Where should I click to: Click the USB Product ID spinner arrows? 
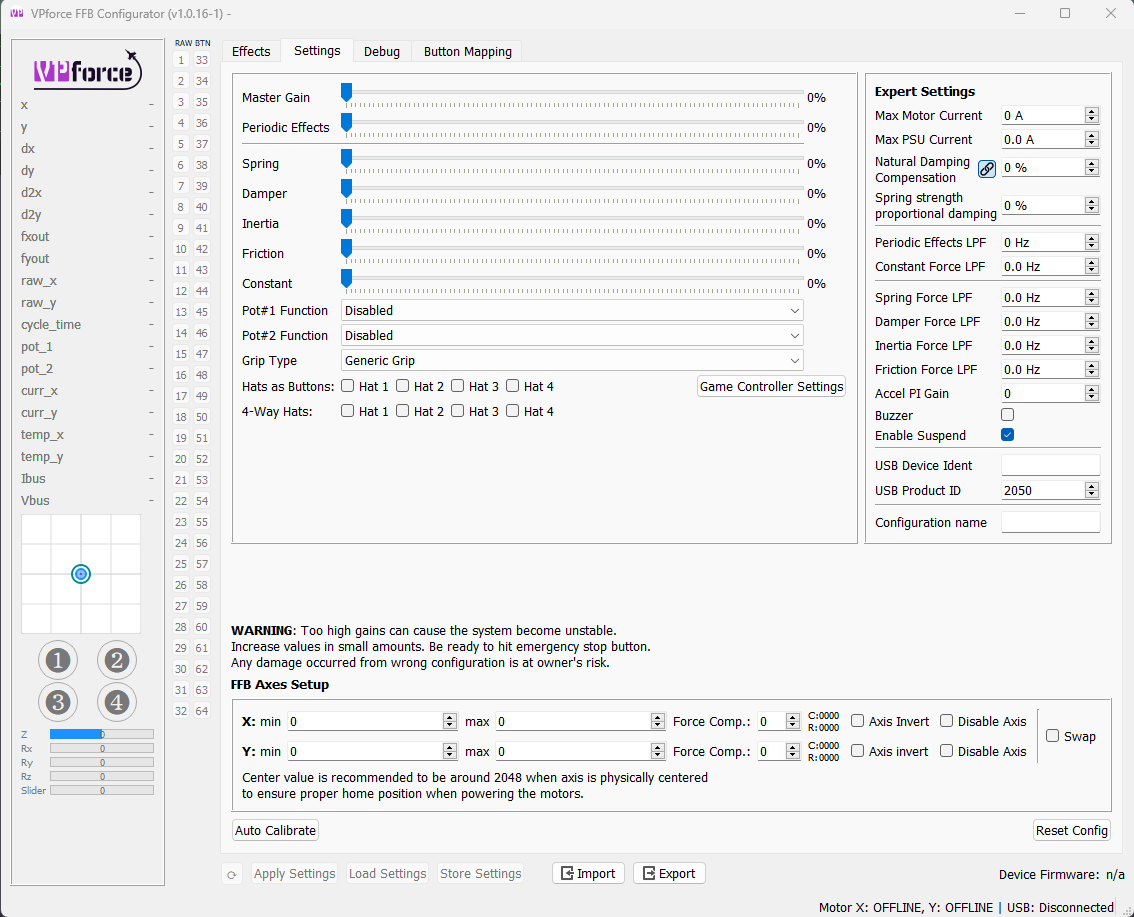[1092, 490]
